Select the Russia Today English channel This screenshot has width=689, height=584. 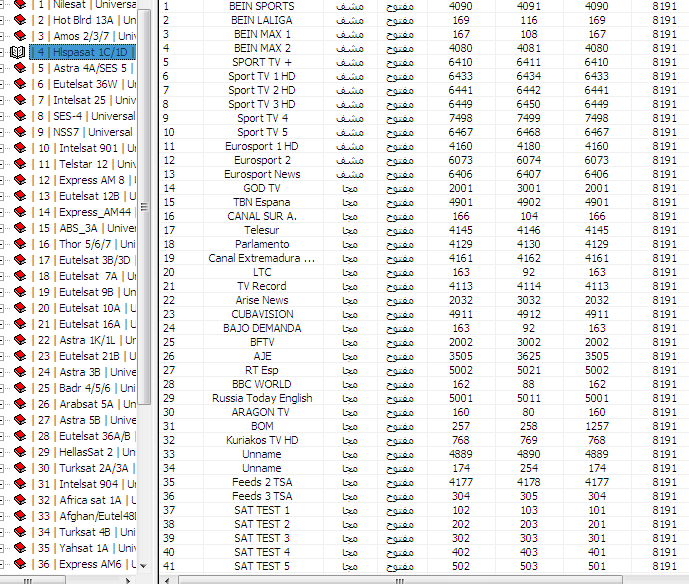click(262, 398)
